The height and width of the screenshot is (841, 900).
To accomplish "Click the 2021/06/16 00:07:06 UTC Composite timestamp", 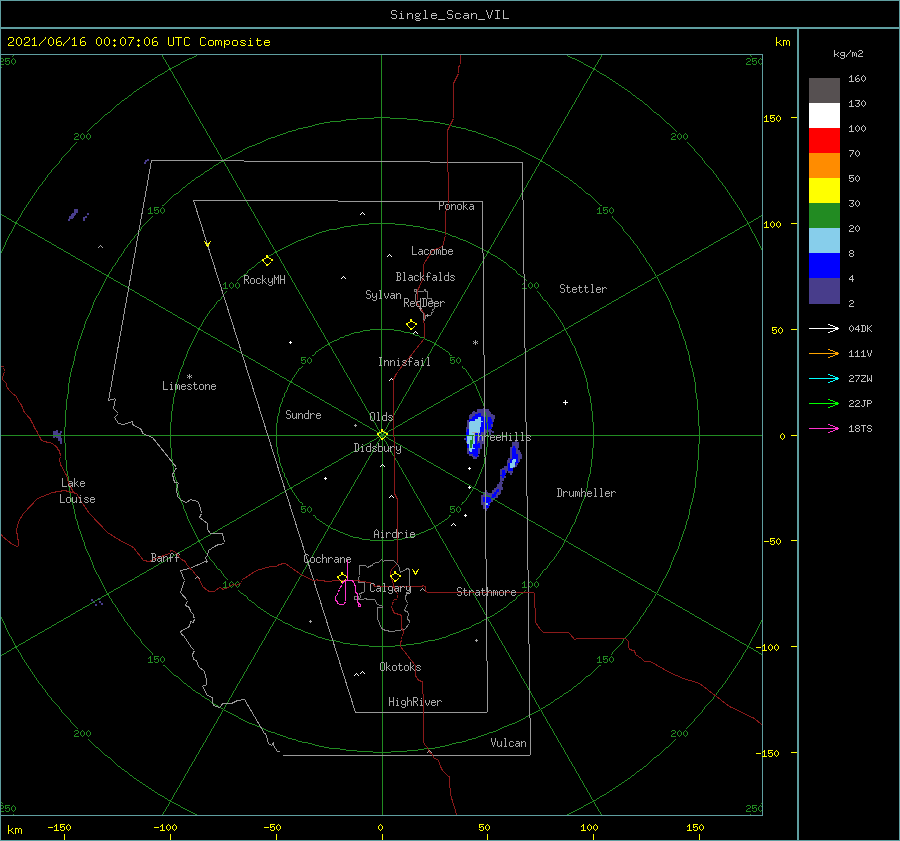I will click(138, 42).
